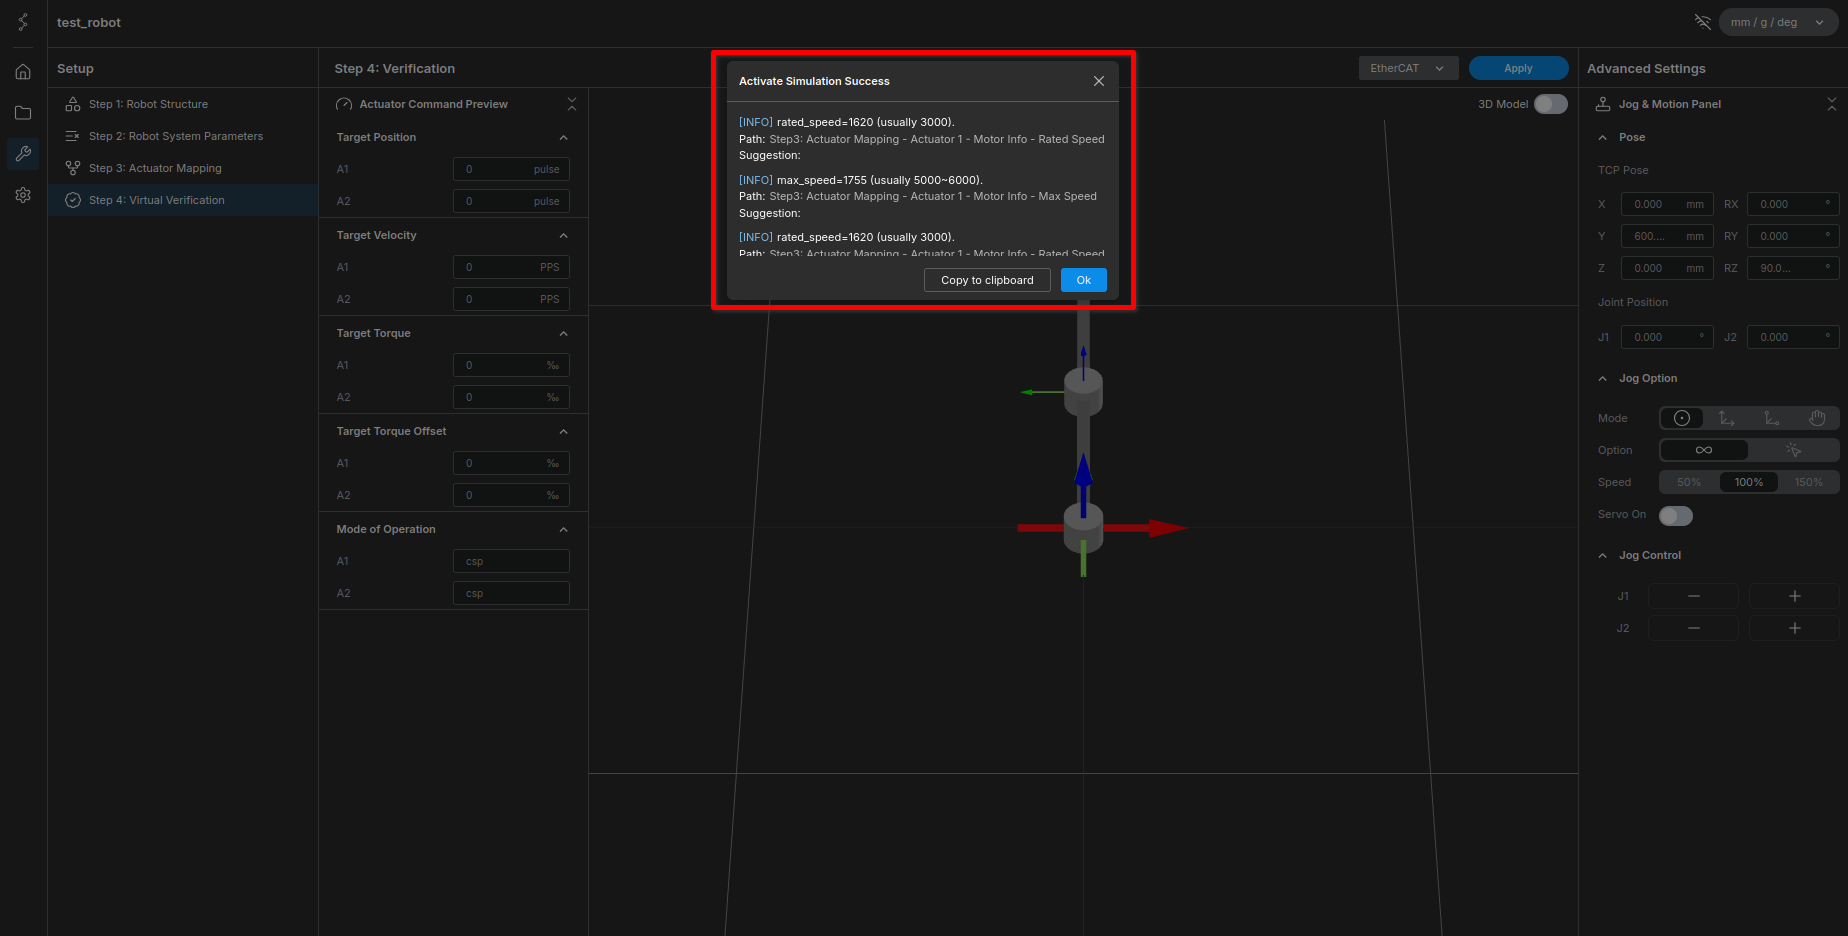Open the EtherCAT dropdown
The width and height of the screenshot is (1848, 936).
pyautogui.click(x=1407, y=68)
